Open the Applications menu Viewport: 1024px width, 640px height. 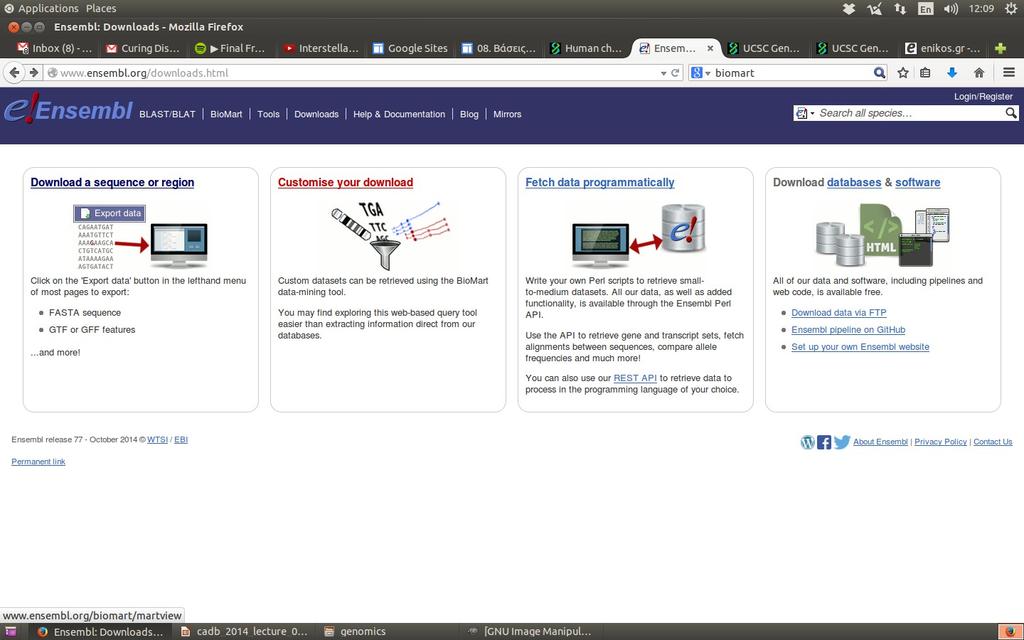pos(48,8)
